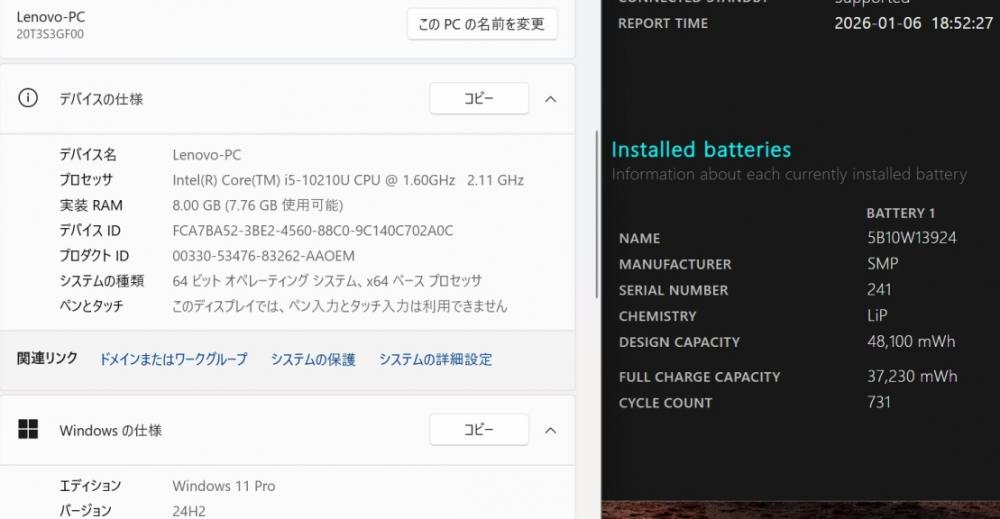Viewport: 1000px width, 519px height.
Task: Select the design capacity 48,100 mWh
Action: click(911, 341)
